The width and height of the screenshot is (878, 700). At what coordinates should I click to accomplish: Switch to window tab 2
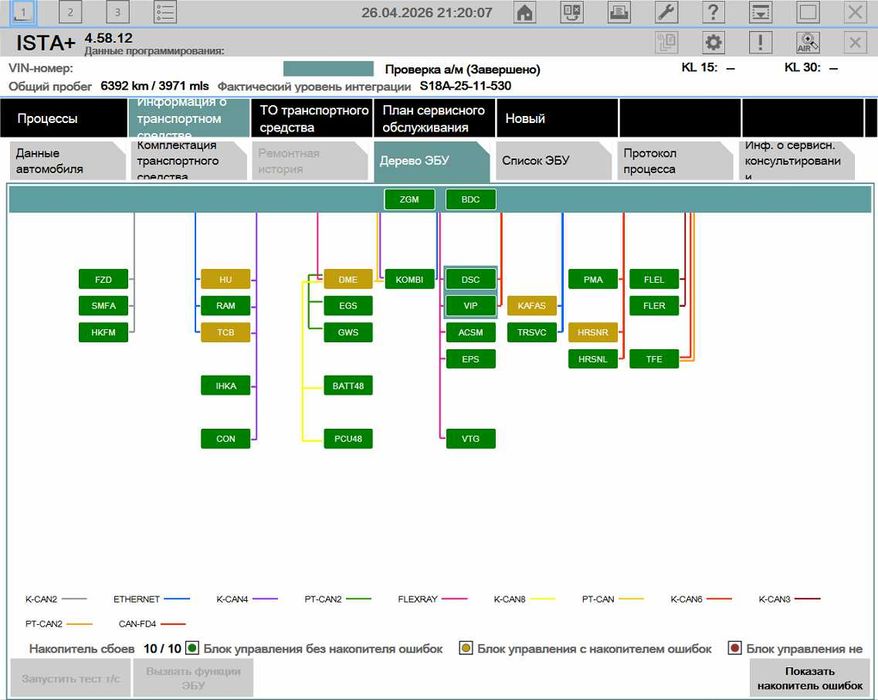tap(71, 12)
